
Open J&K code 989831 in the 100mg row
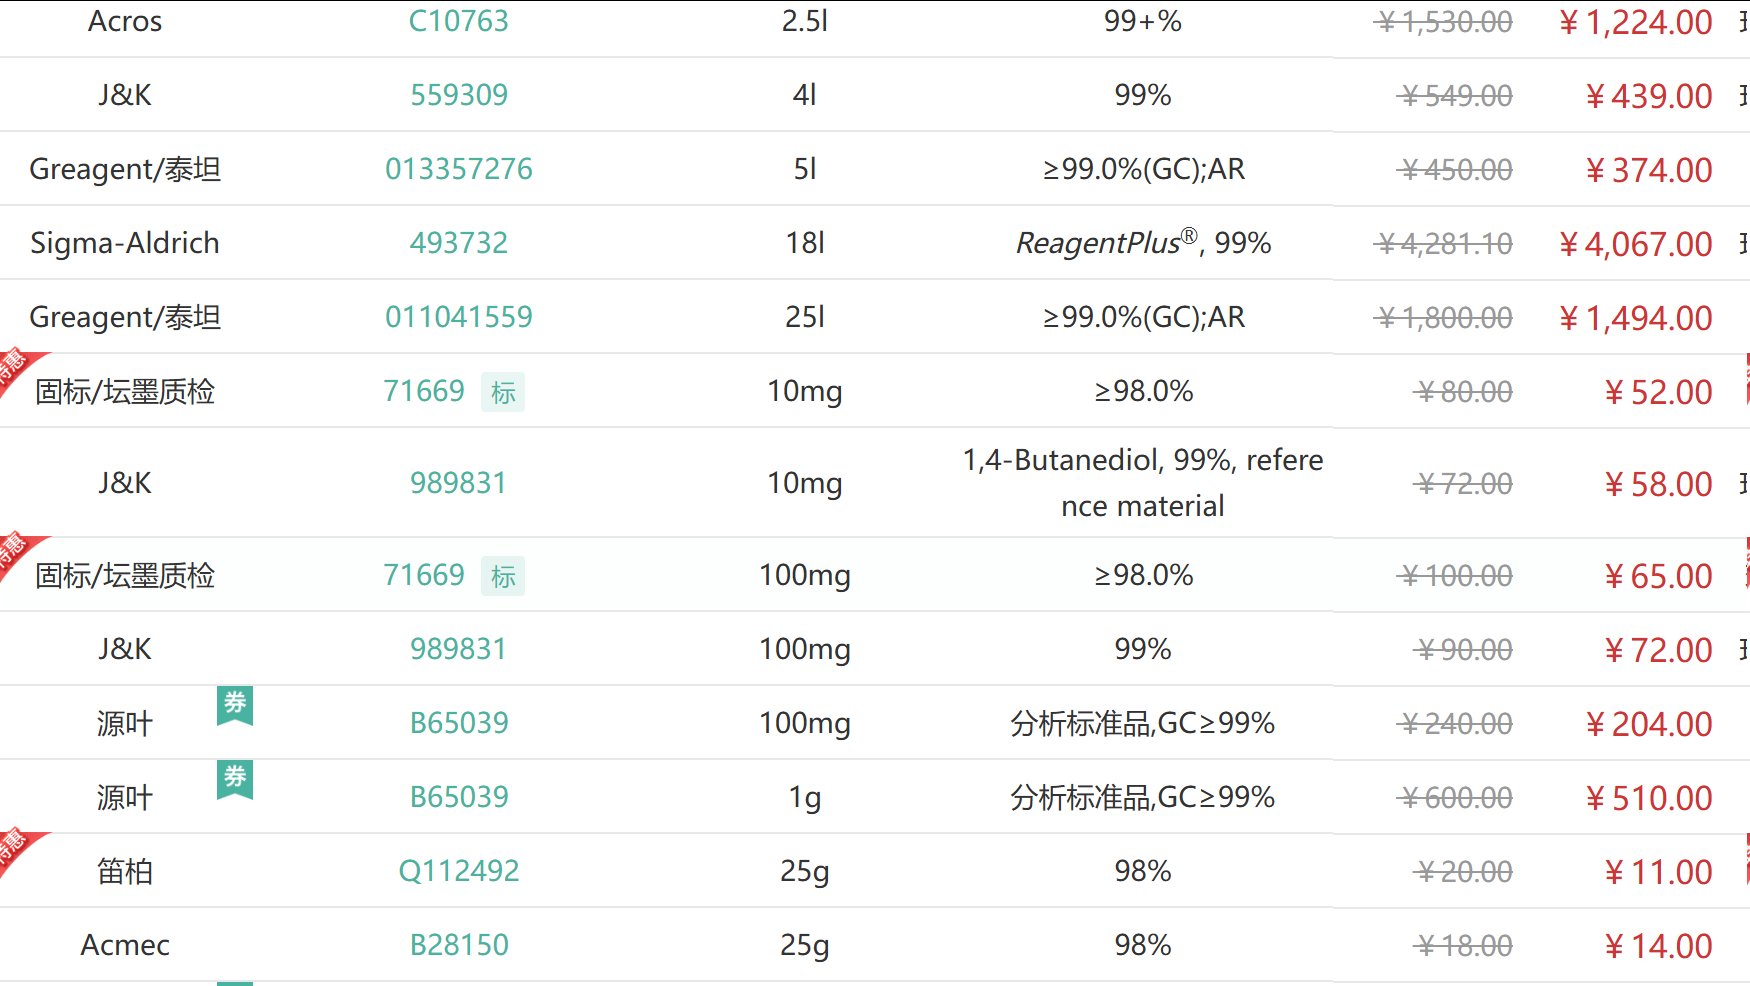pos(459,649)
